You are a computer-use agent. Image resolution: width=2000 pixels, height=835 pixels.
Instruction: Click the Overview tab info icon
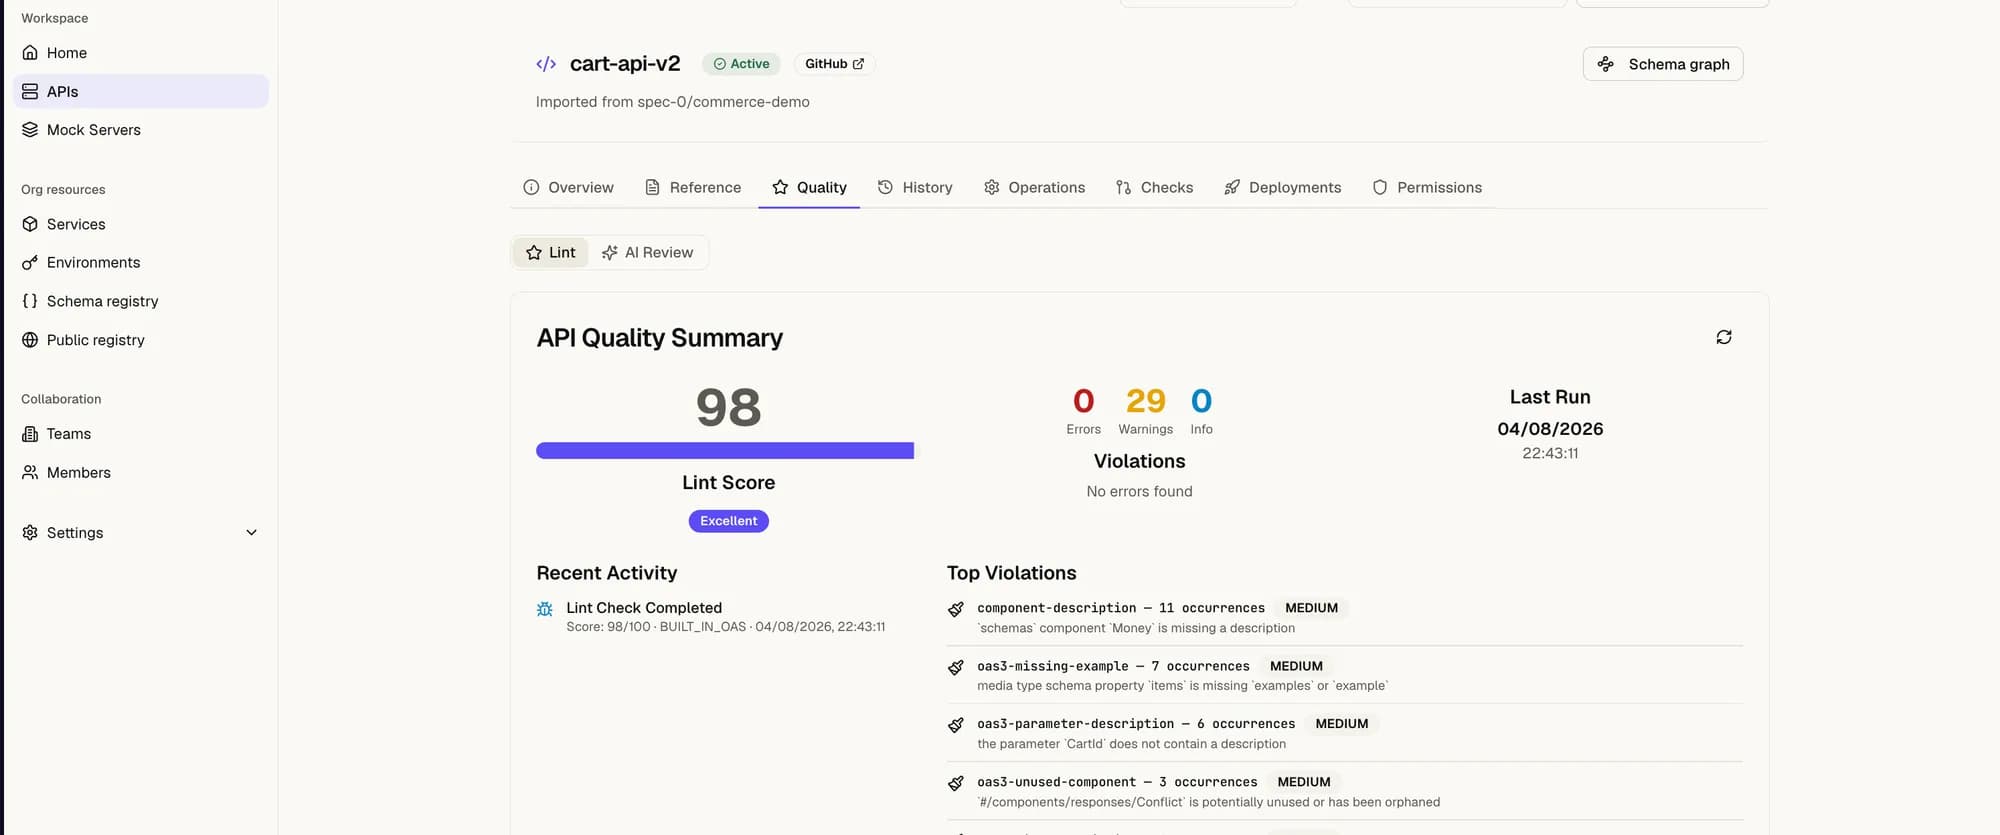pos(531,188)
